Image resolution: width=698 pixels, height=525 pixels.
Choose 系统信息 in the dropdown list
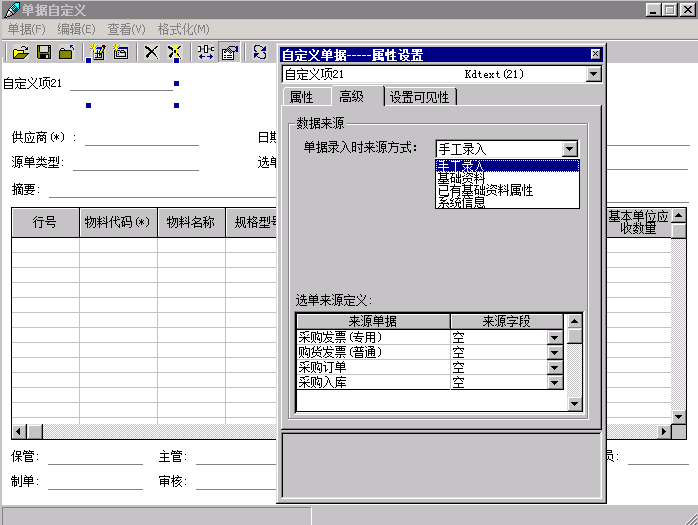(461, 202)
